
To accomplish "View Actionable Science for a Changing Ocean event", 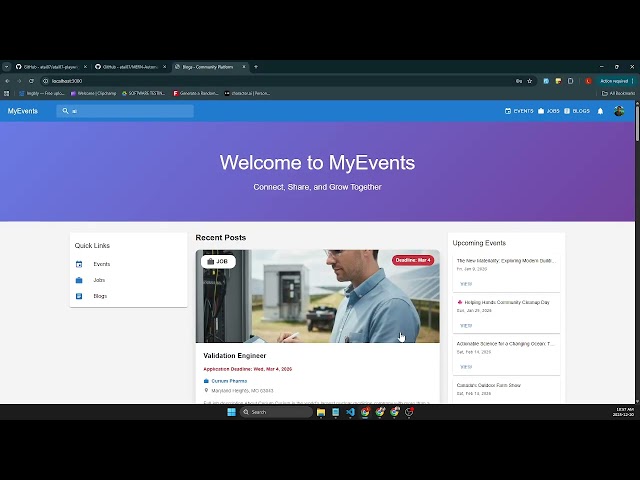I will pos(466,367).
